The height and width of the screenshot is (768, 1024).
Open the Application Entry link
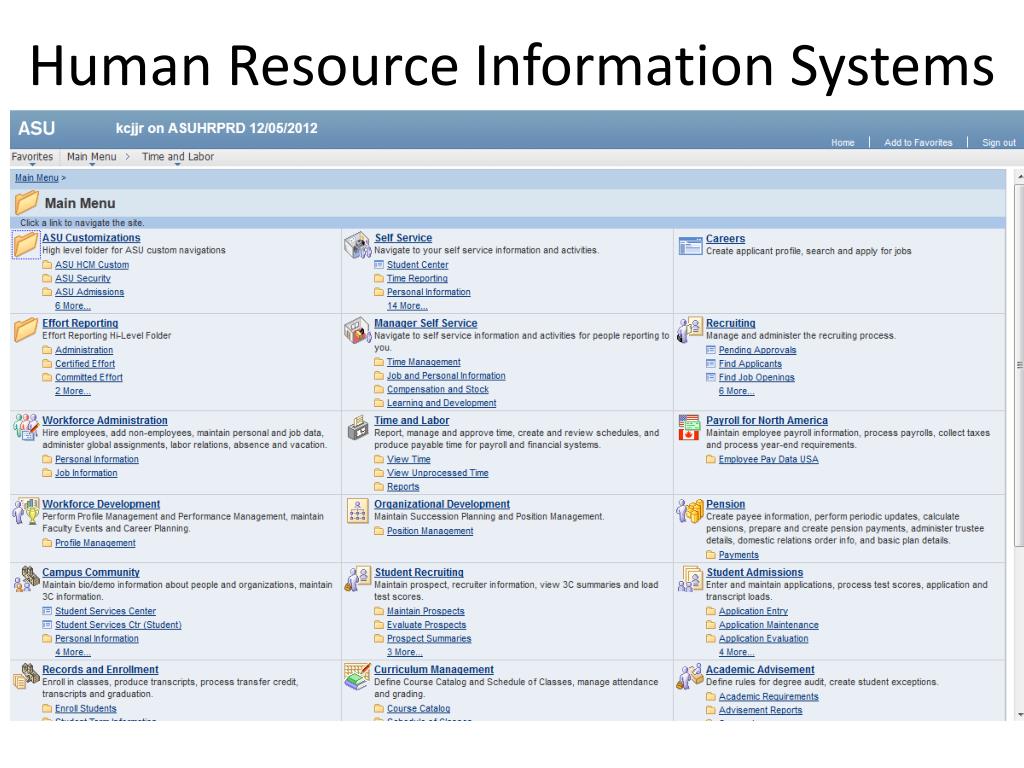point(753,611)
